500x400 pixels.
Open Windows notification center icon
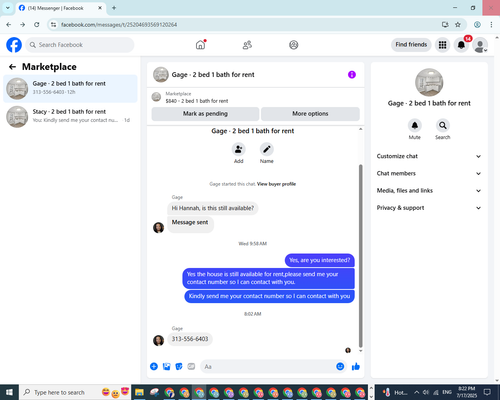pos(487,392)
